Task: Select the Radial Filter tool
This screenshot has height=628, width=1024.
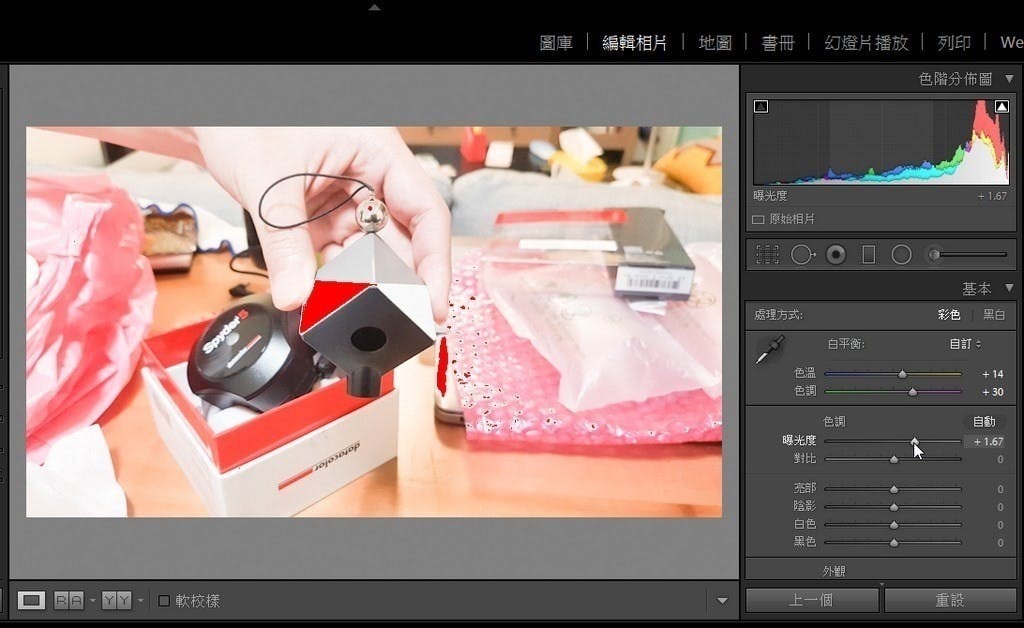Action: click(900, 253)
